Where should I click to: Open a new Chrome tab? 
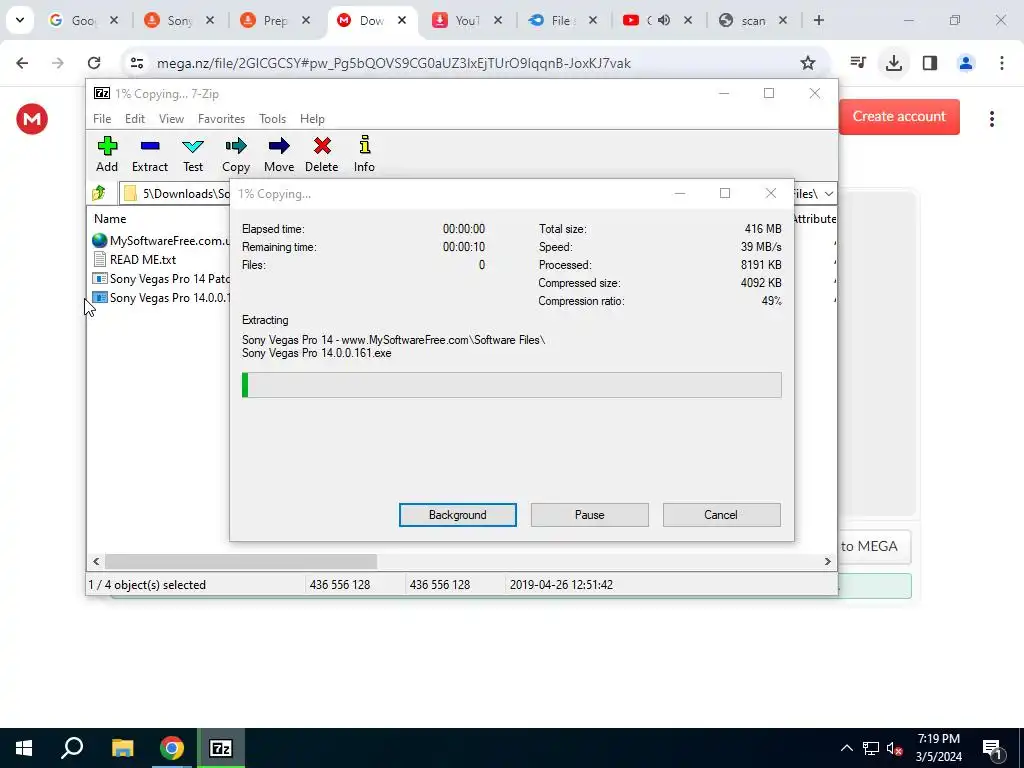818,20
